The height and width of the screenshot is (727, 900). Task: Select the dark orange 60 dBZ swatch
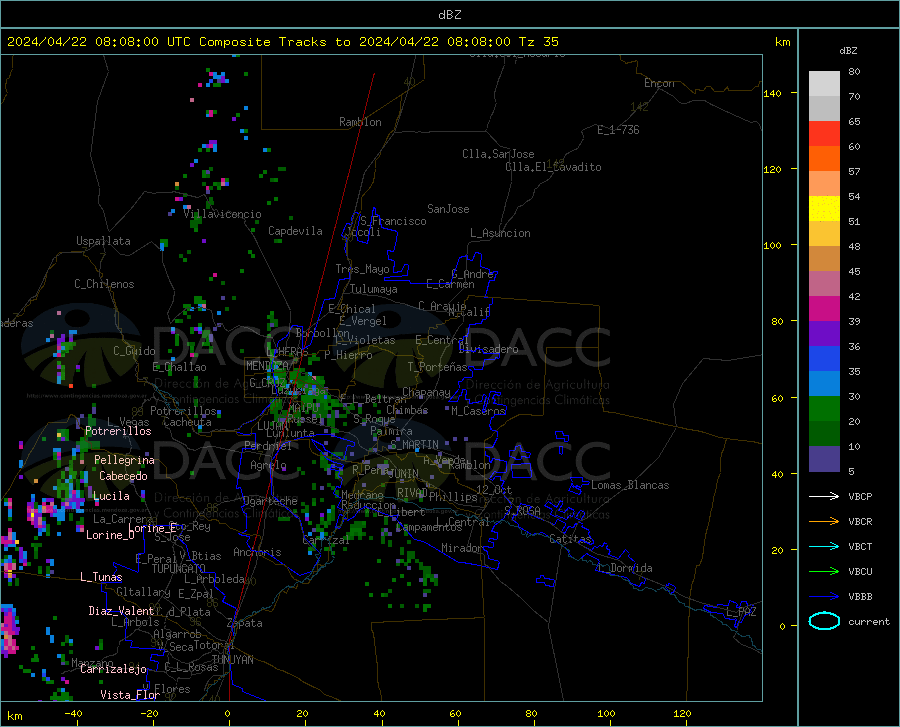824,159
